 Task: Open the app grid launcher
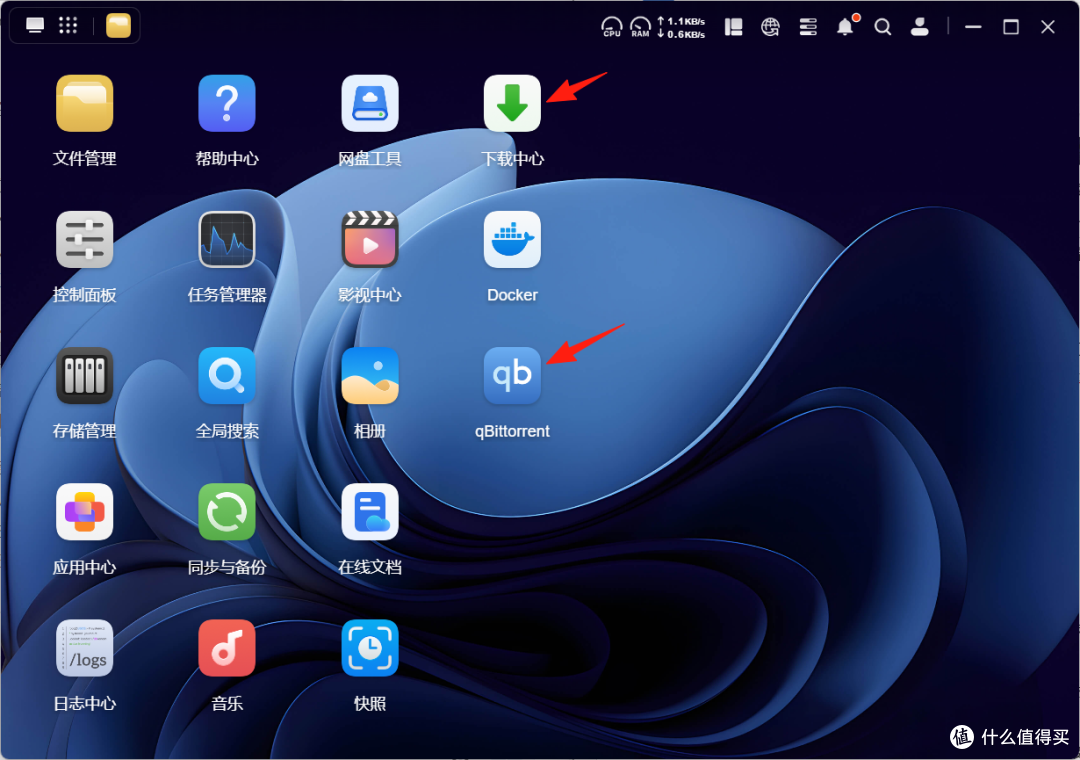pos(68,25)
